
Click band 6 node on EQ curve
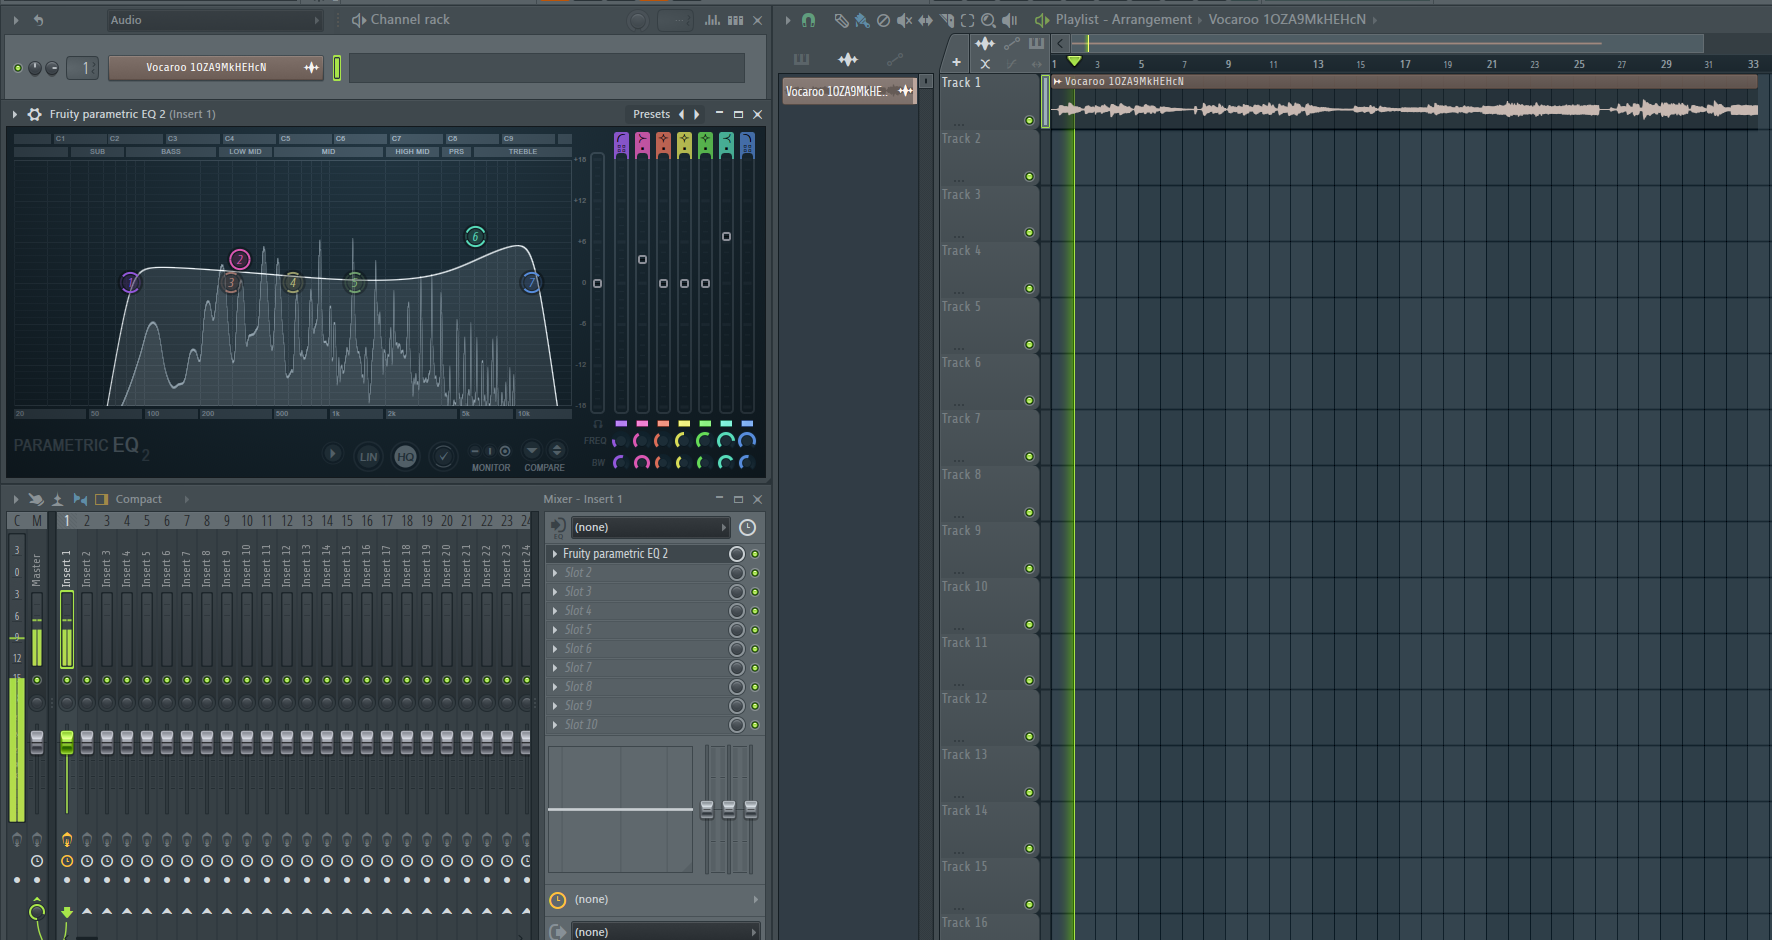[x=475, y=236]
